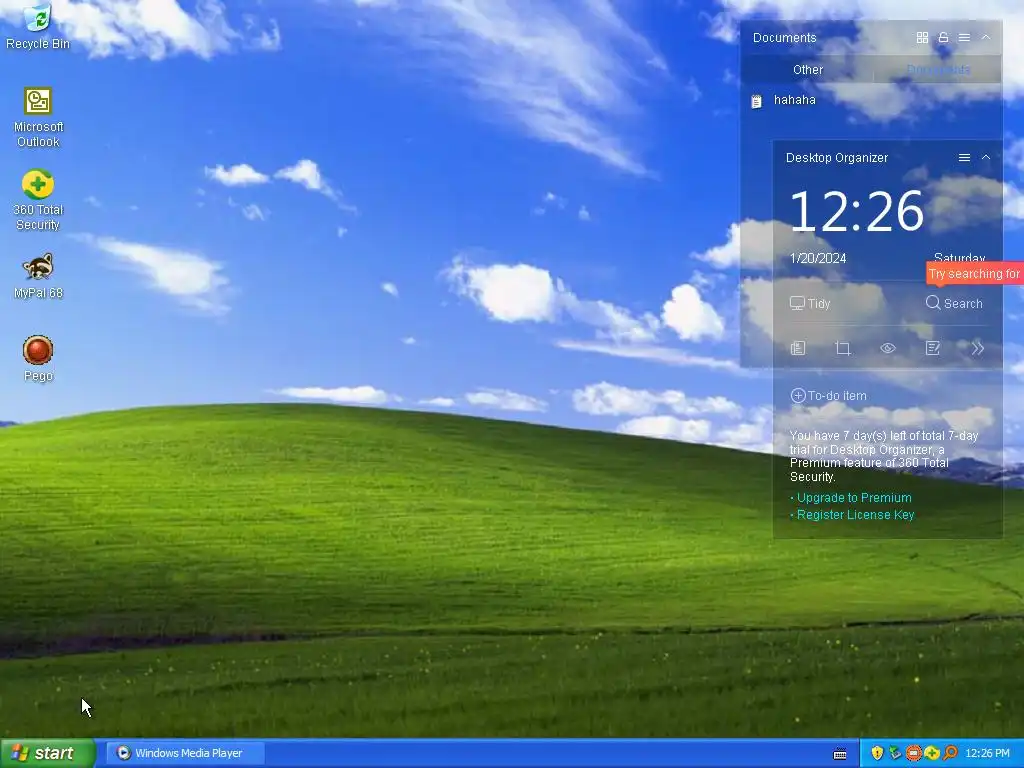
Task: Click the orange magnifier tray icon
Action: tap(950, 753)
